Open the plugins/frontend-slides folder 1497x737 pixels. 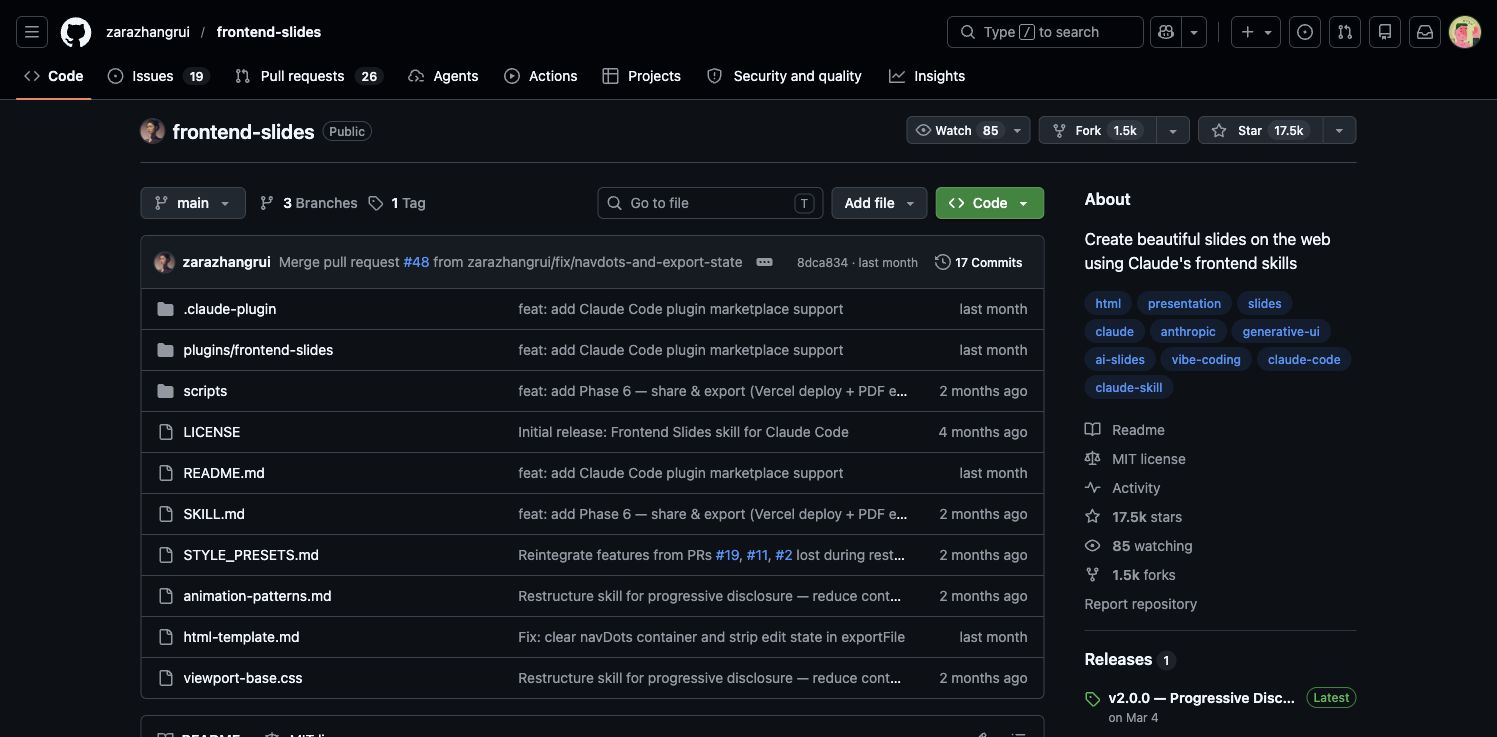click(258, 350)
